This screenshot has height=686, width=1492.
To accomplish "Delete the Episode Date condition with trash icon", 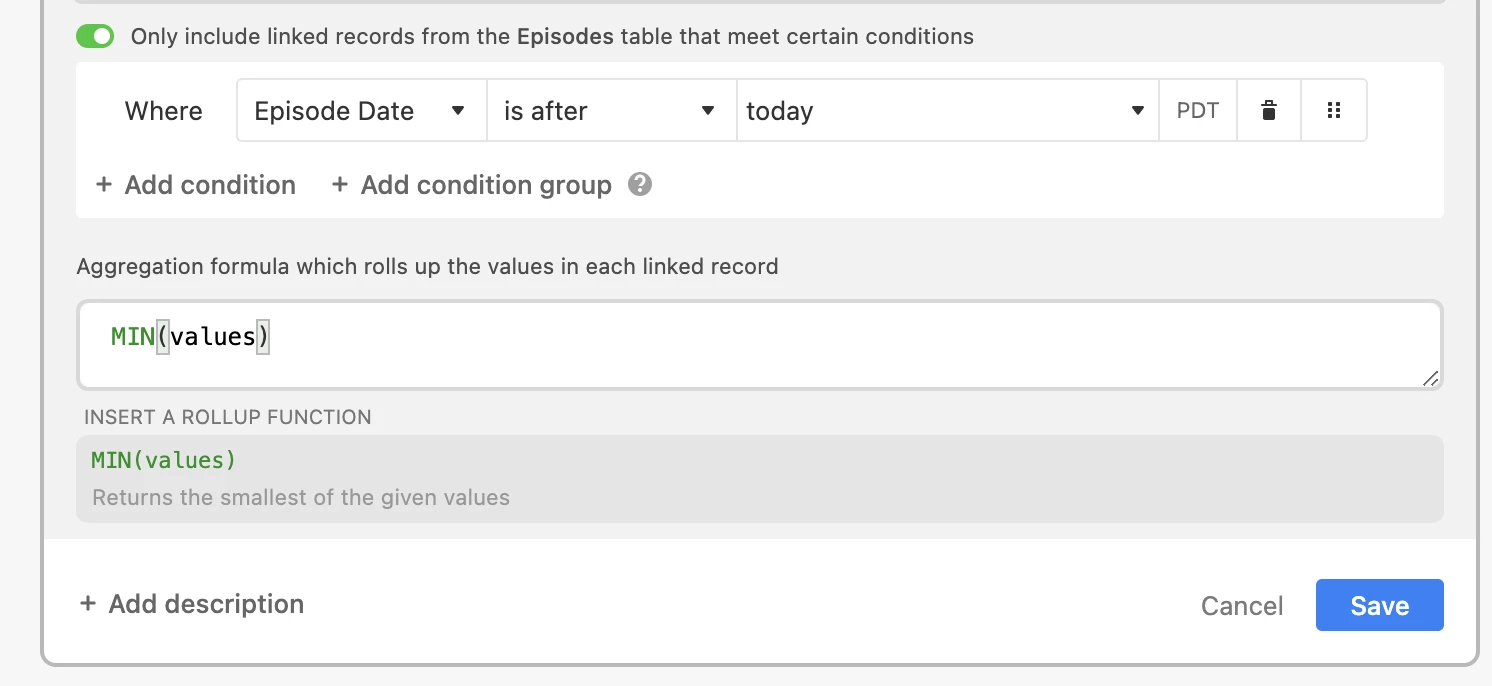I will [x=1269, y=111].
